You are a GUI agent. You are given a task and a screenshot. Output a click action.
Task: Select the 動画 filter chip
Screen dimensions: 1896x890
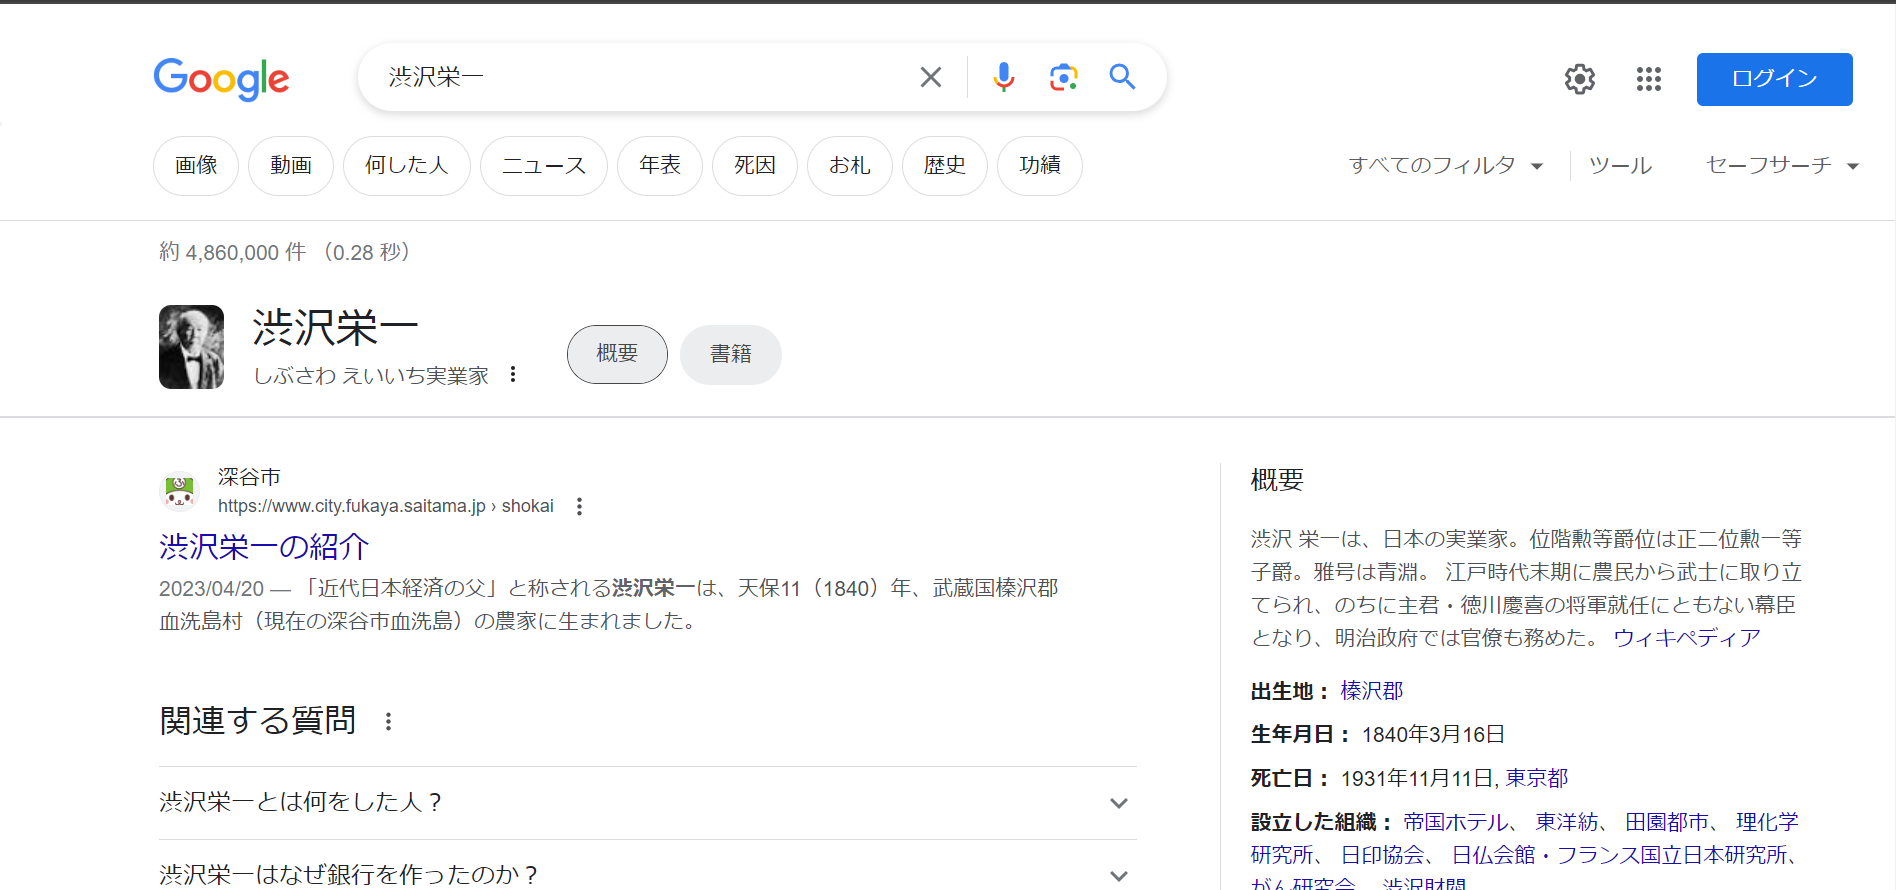(x=291, y=166)
